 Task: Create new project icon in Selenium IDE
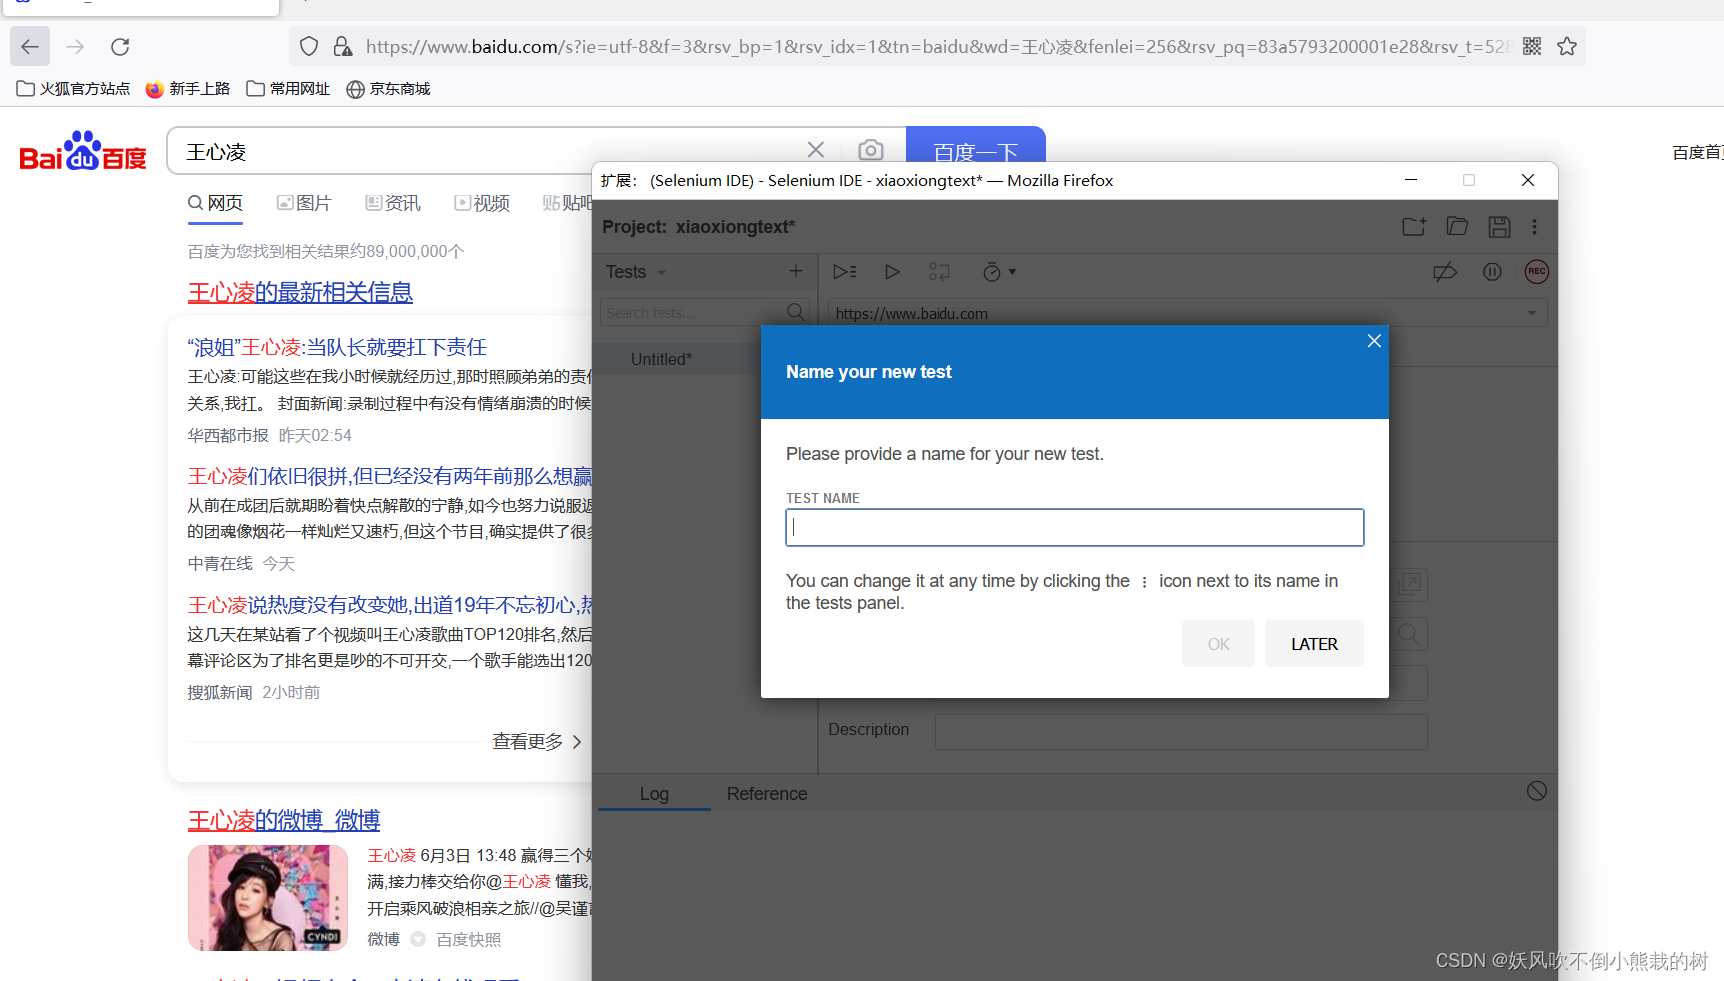[x=1414, y=227]
